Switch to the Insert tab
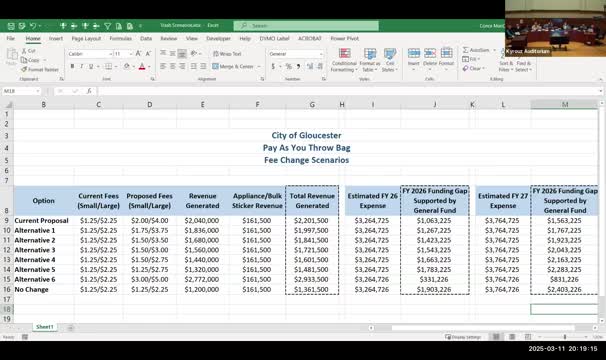606x360 pixels. click(x=56, y=38)
